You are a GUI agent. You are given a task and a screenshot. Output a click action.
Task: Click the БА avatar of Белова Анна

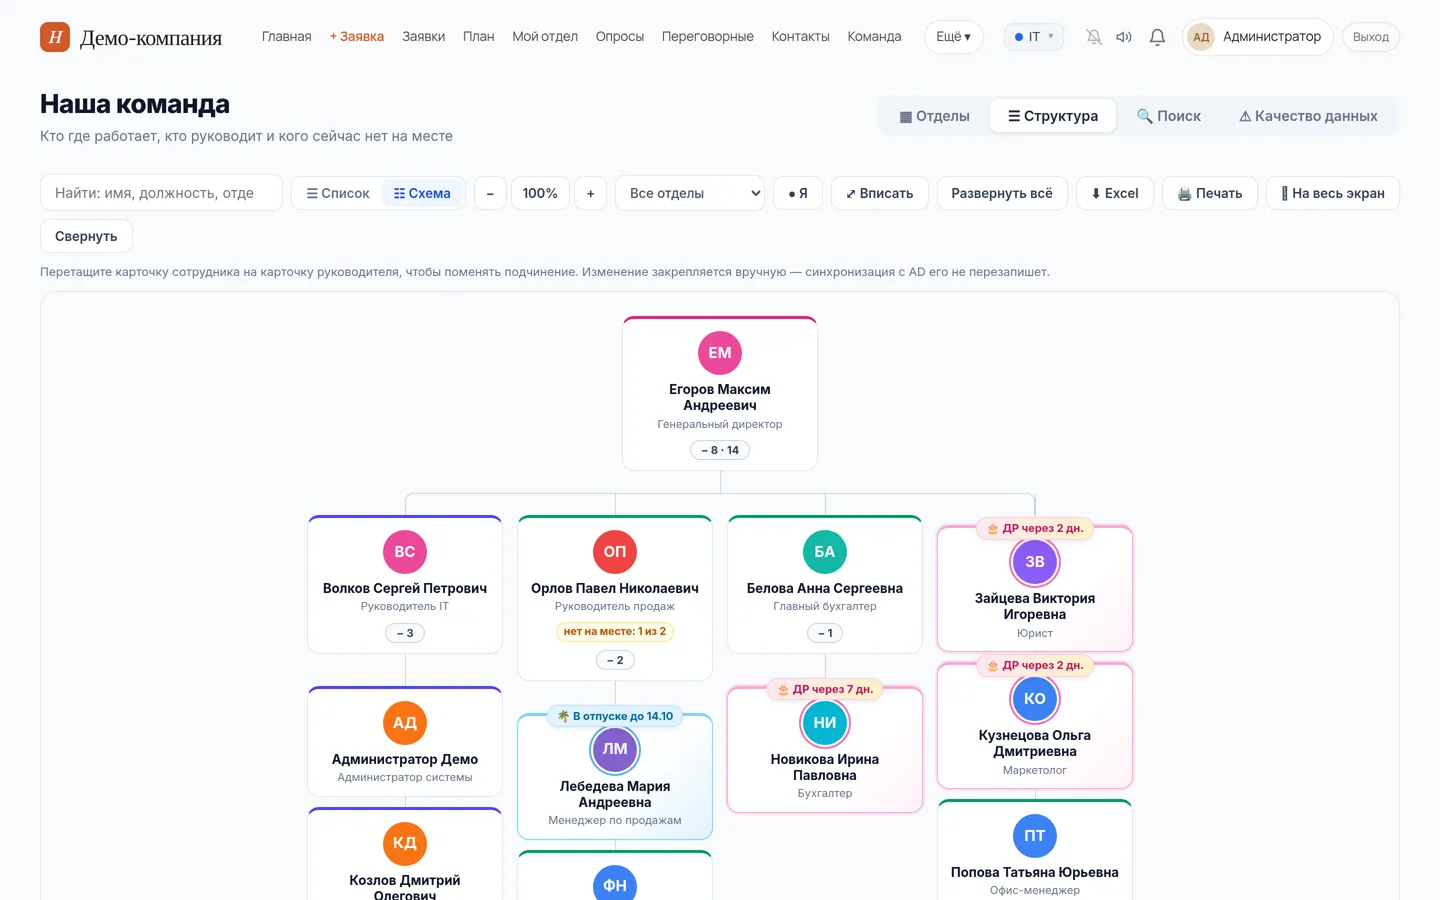point(825,552)
